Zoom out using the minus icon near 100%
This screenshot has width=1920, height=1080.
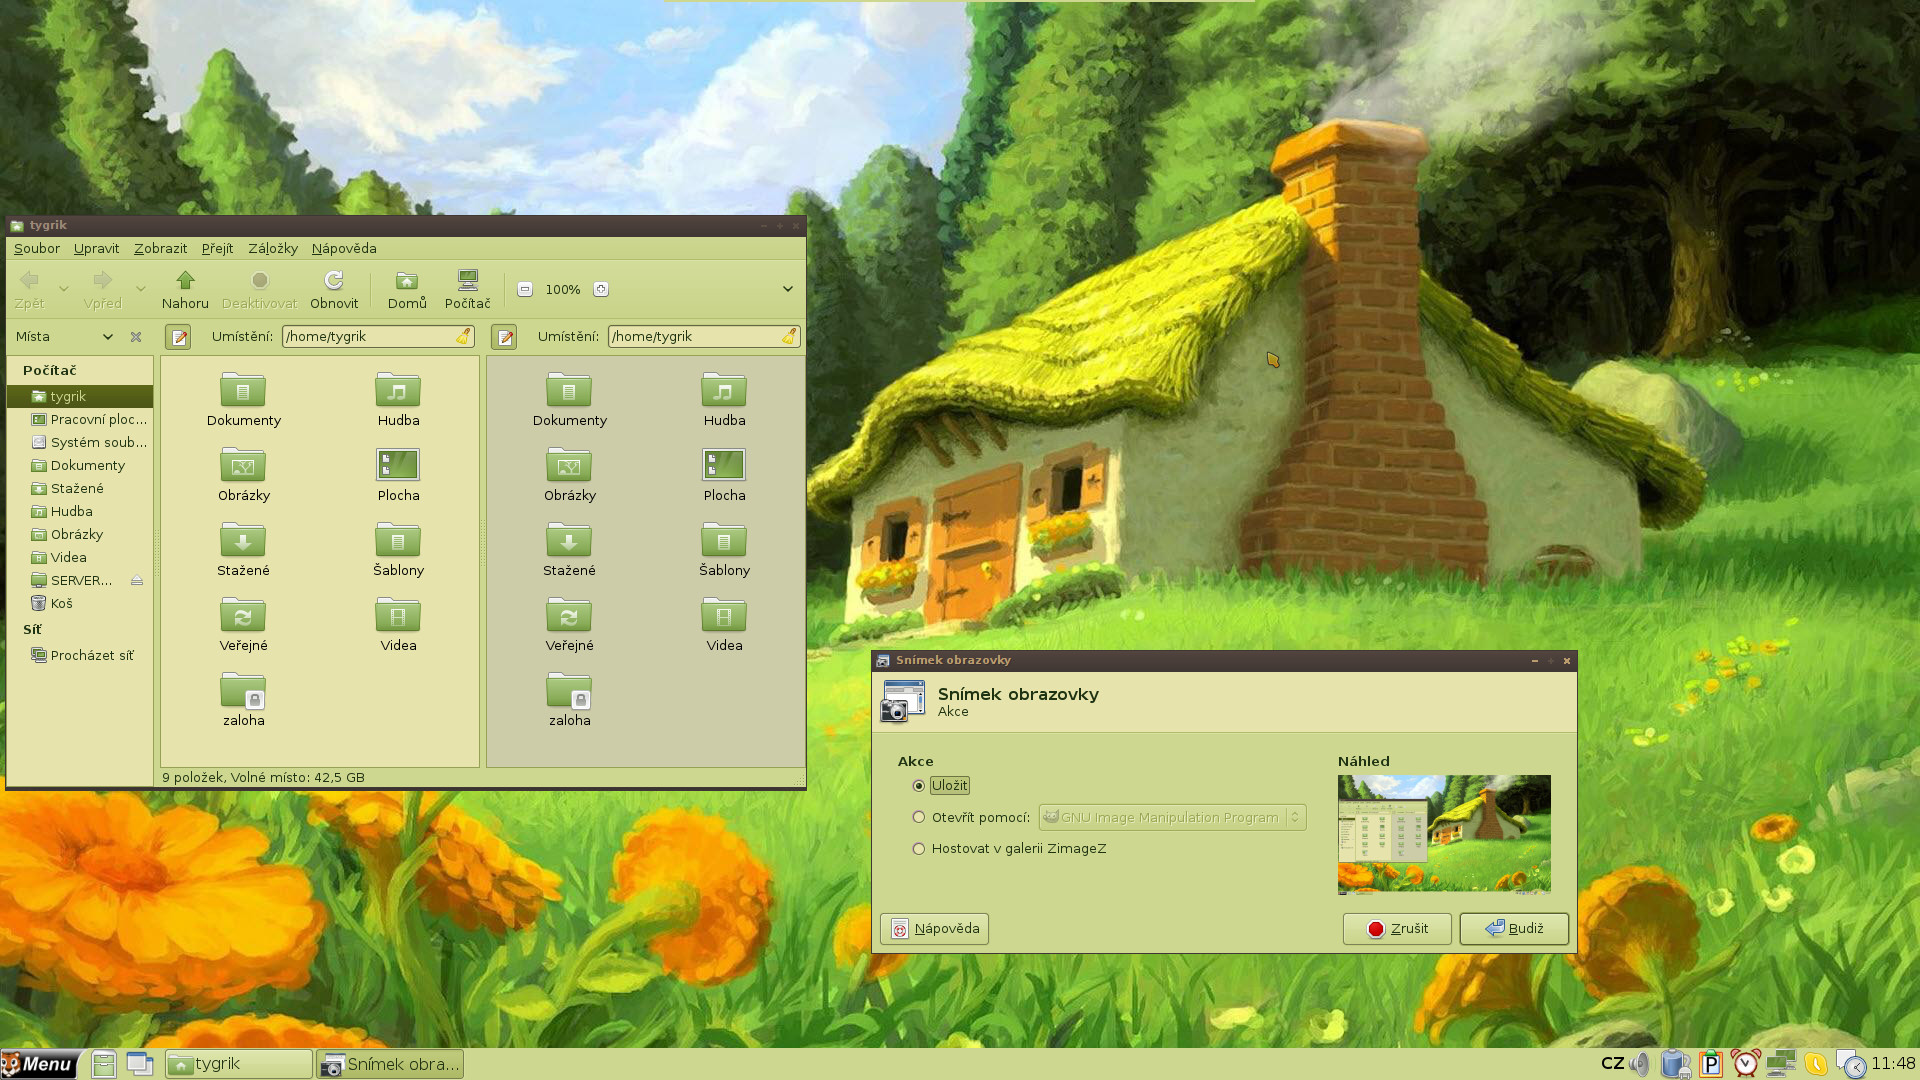(525, 289)
